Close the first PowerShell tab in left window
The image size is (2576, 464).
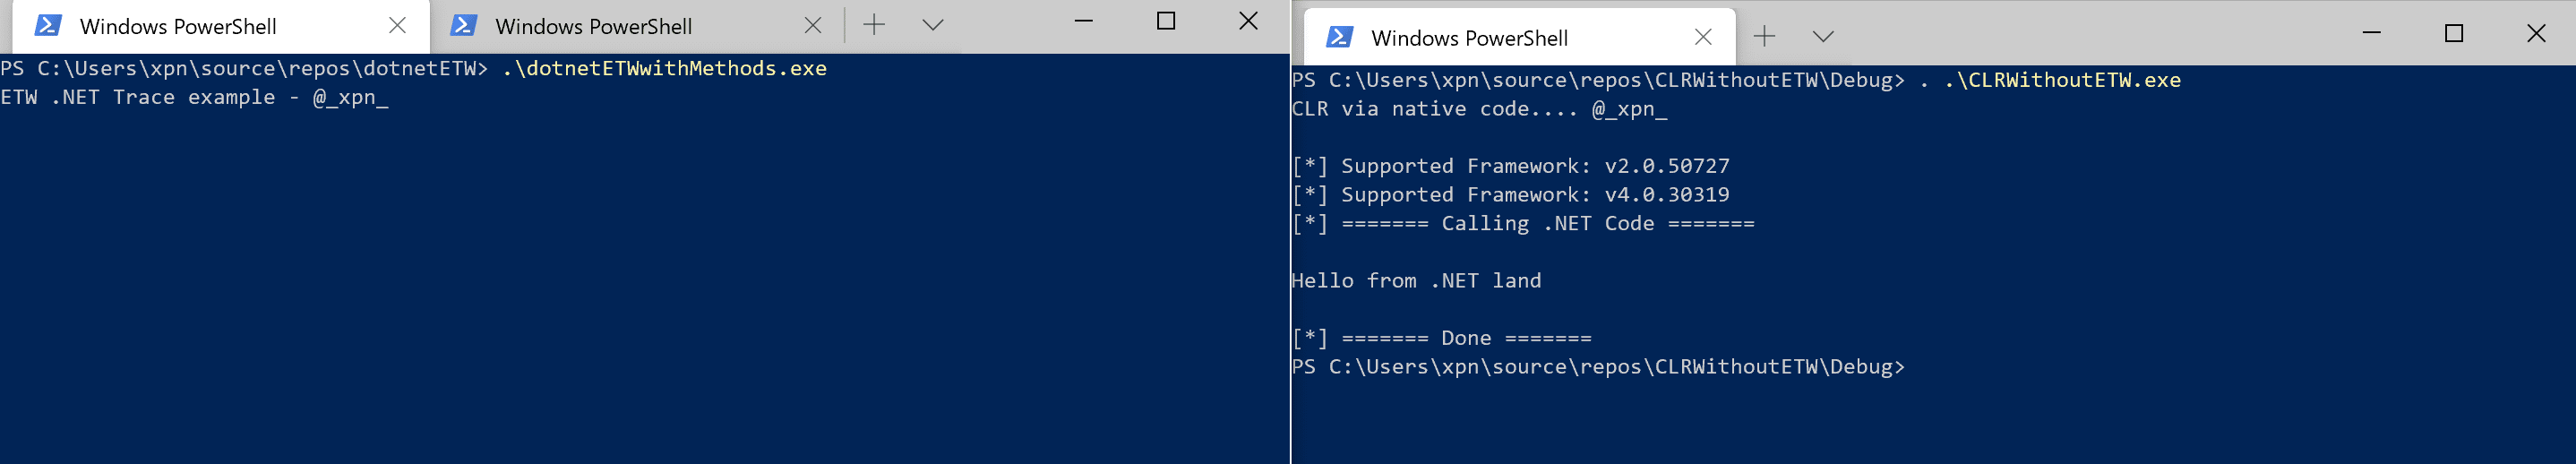point(397,26)
